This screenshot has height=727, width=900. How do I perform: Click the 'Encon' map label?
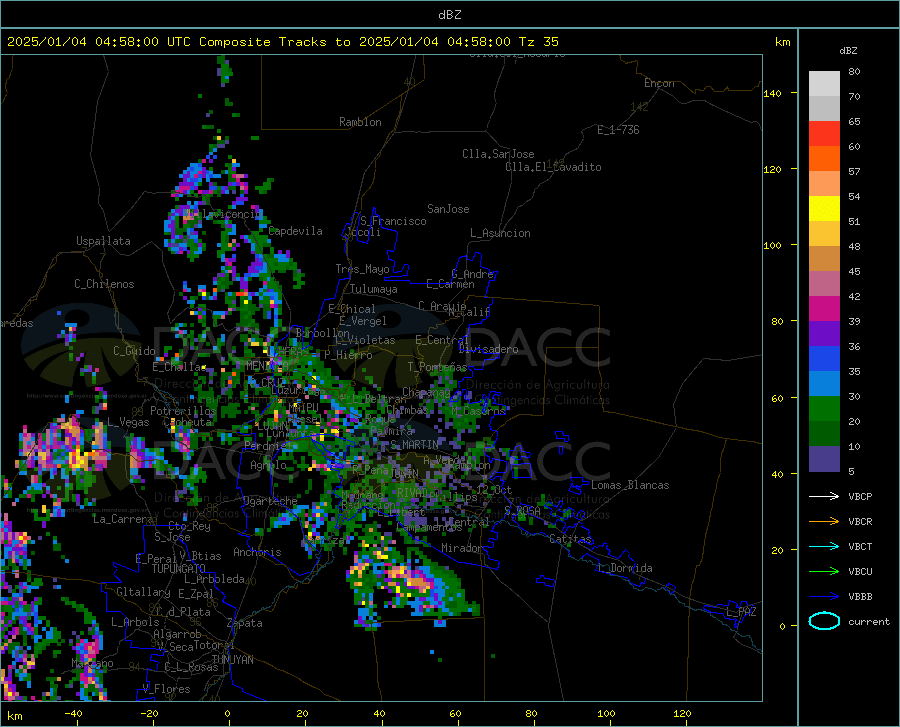point(659,83)
